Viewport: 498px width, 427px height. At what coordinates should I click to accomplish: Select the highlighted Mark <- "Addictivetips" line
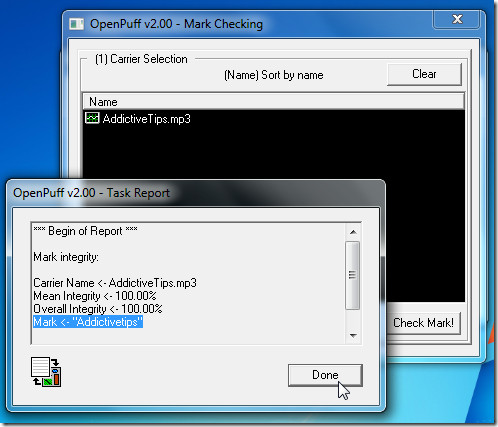(88, 322)
